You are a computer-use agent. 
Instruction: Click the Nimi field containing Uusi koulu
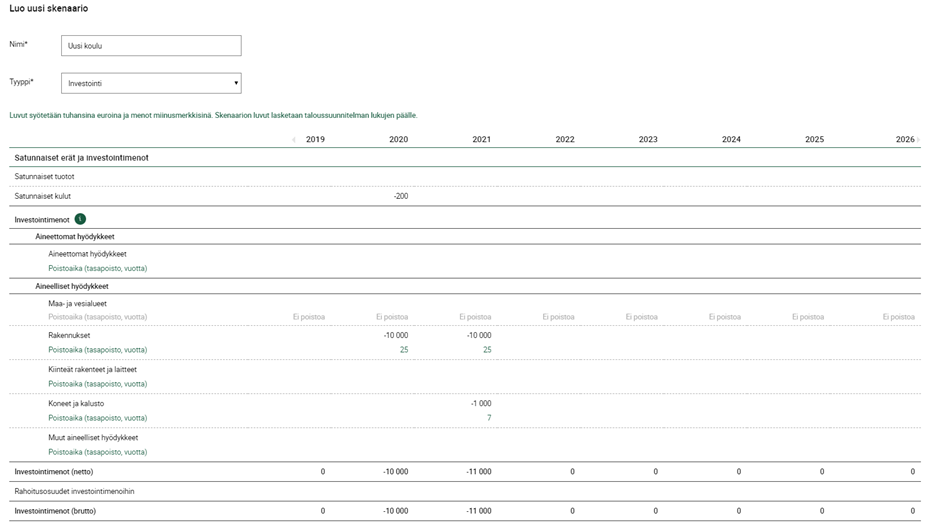151,46
